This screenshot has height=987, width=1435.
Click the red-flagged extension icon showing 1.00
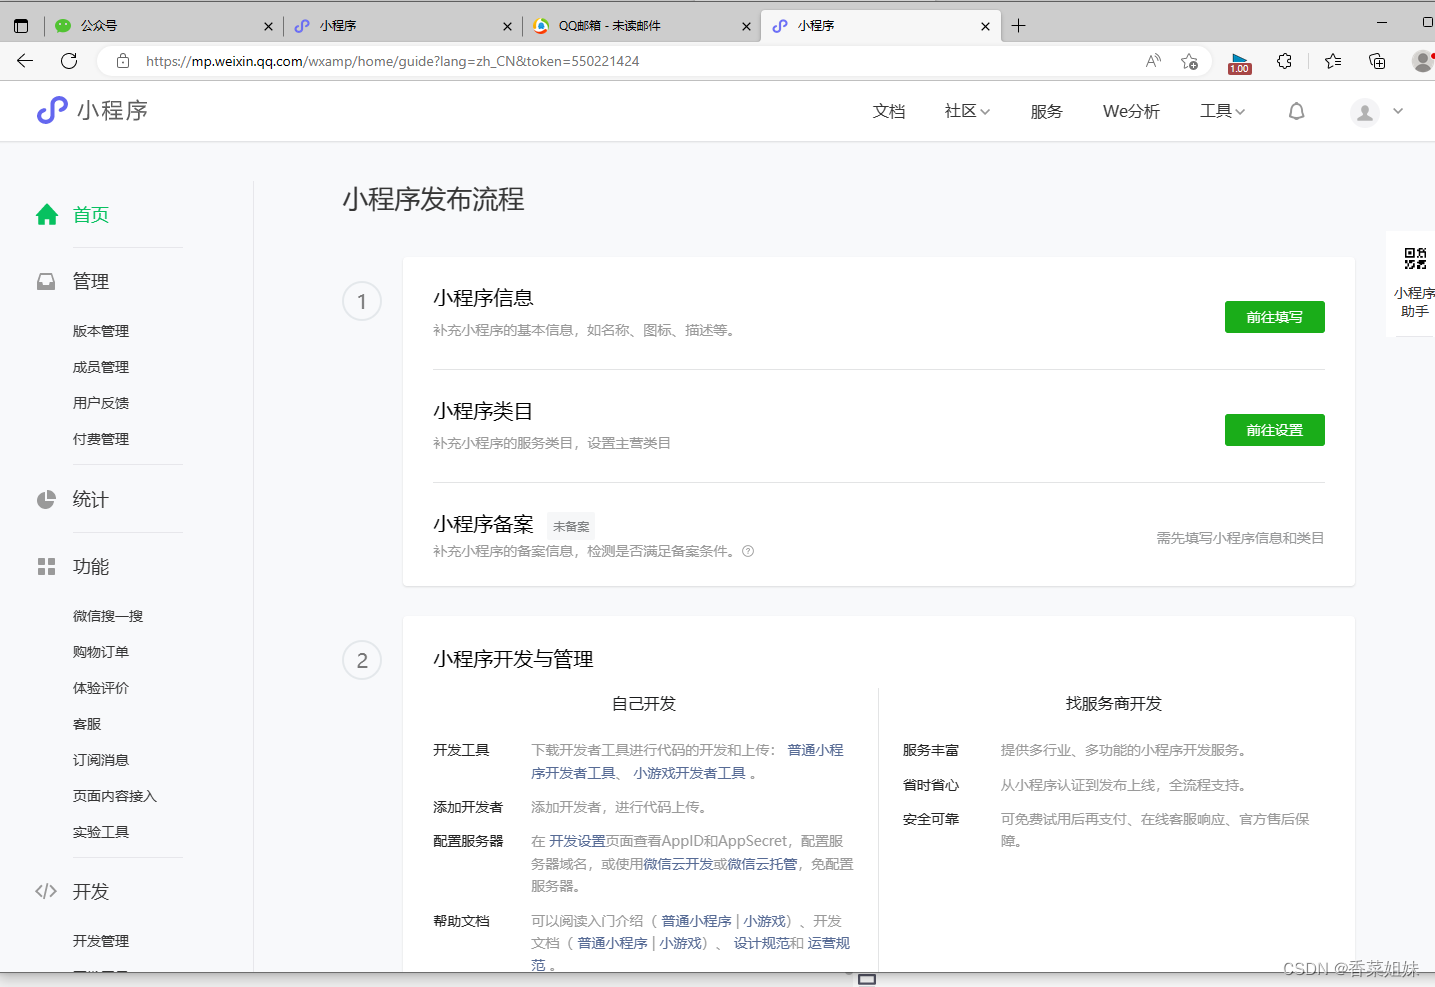[x=1240, y=63]
